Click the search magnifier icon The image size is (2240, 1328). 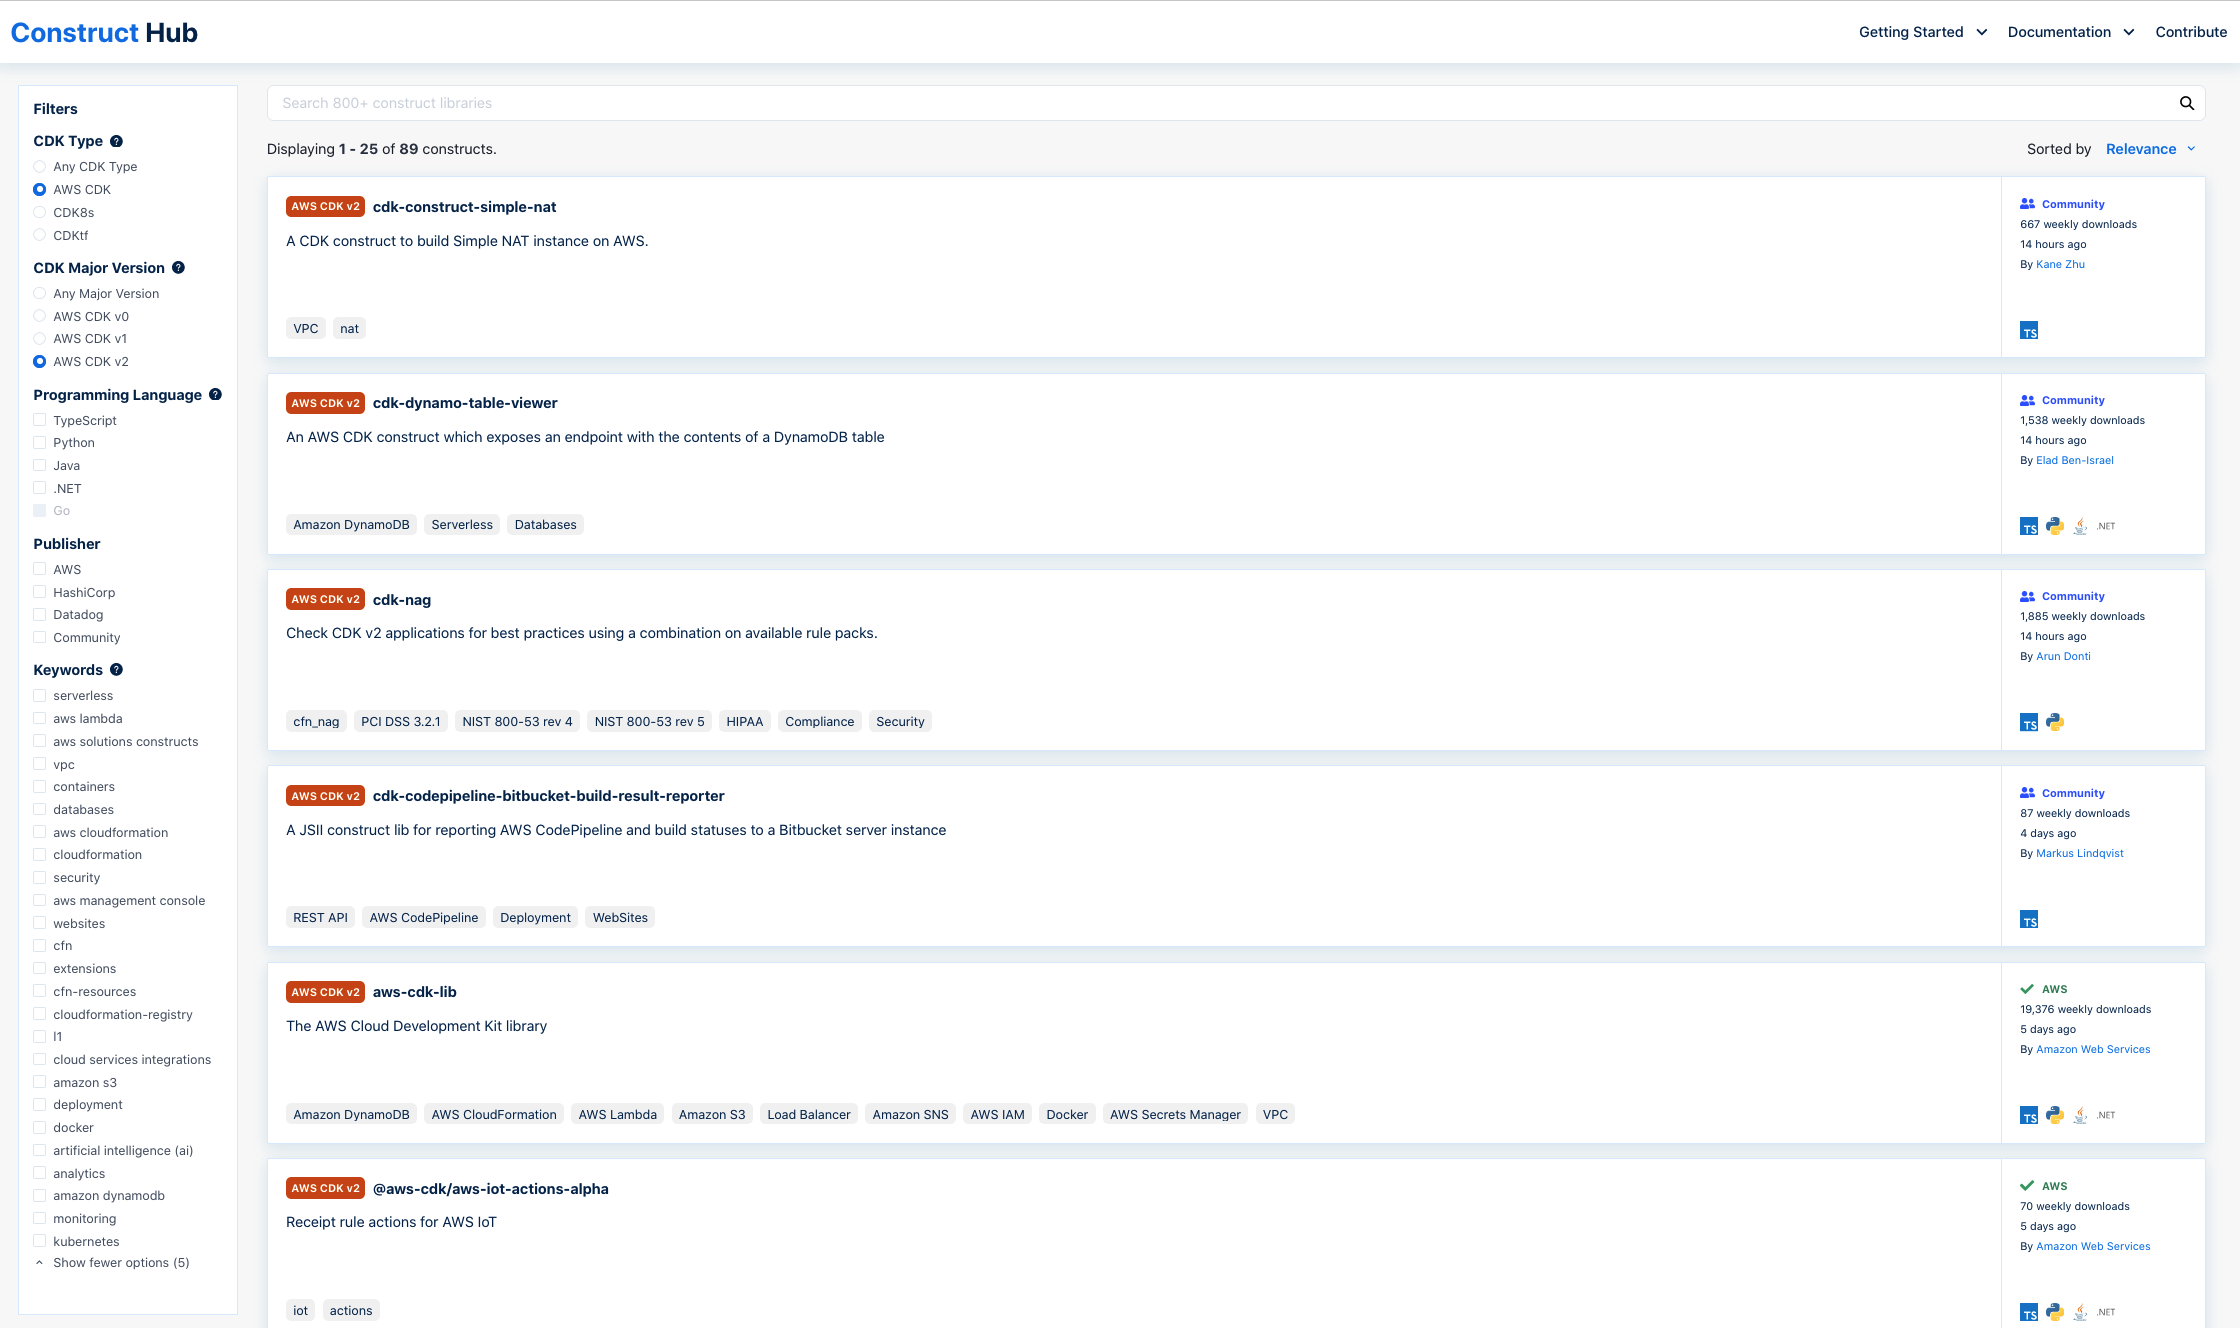click(x=2186, y=103)
